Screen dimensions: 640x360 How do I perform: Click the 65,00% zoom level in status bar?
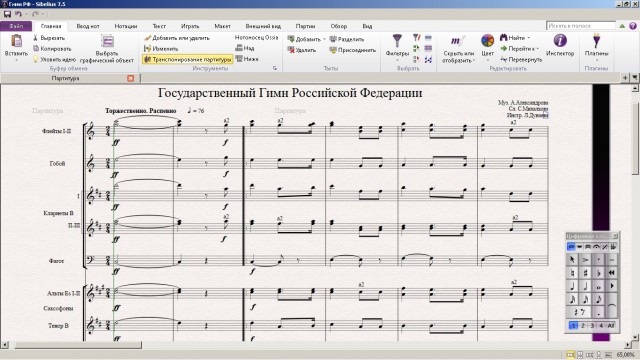pyautogui.click(x=625, y=355)
